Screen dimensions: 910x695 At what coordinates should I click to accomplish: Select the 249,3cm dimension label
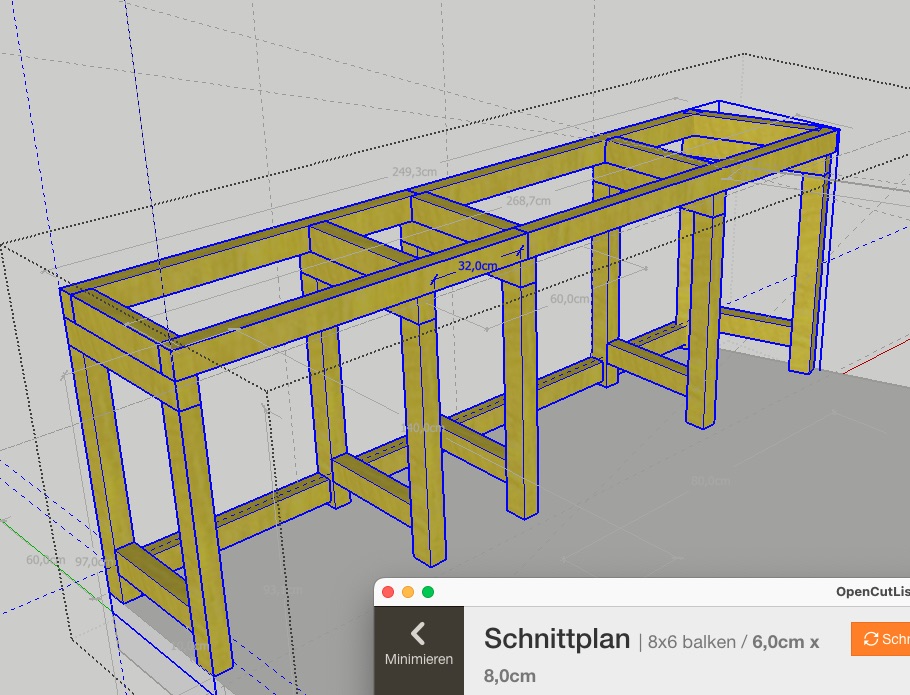click(413, 172)
